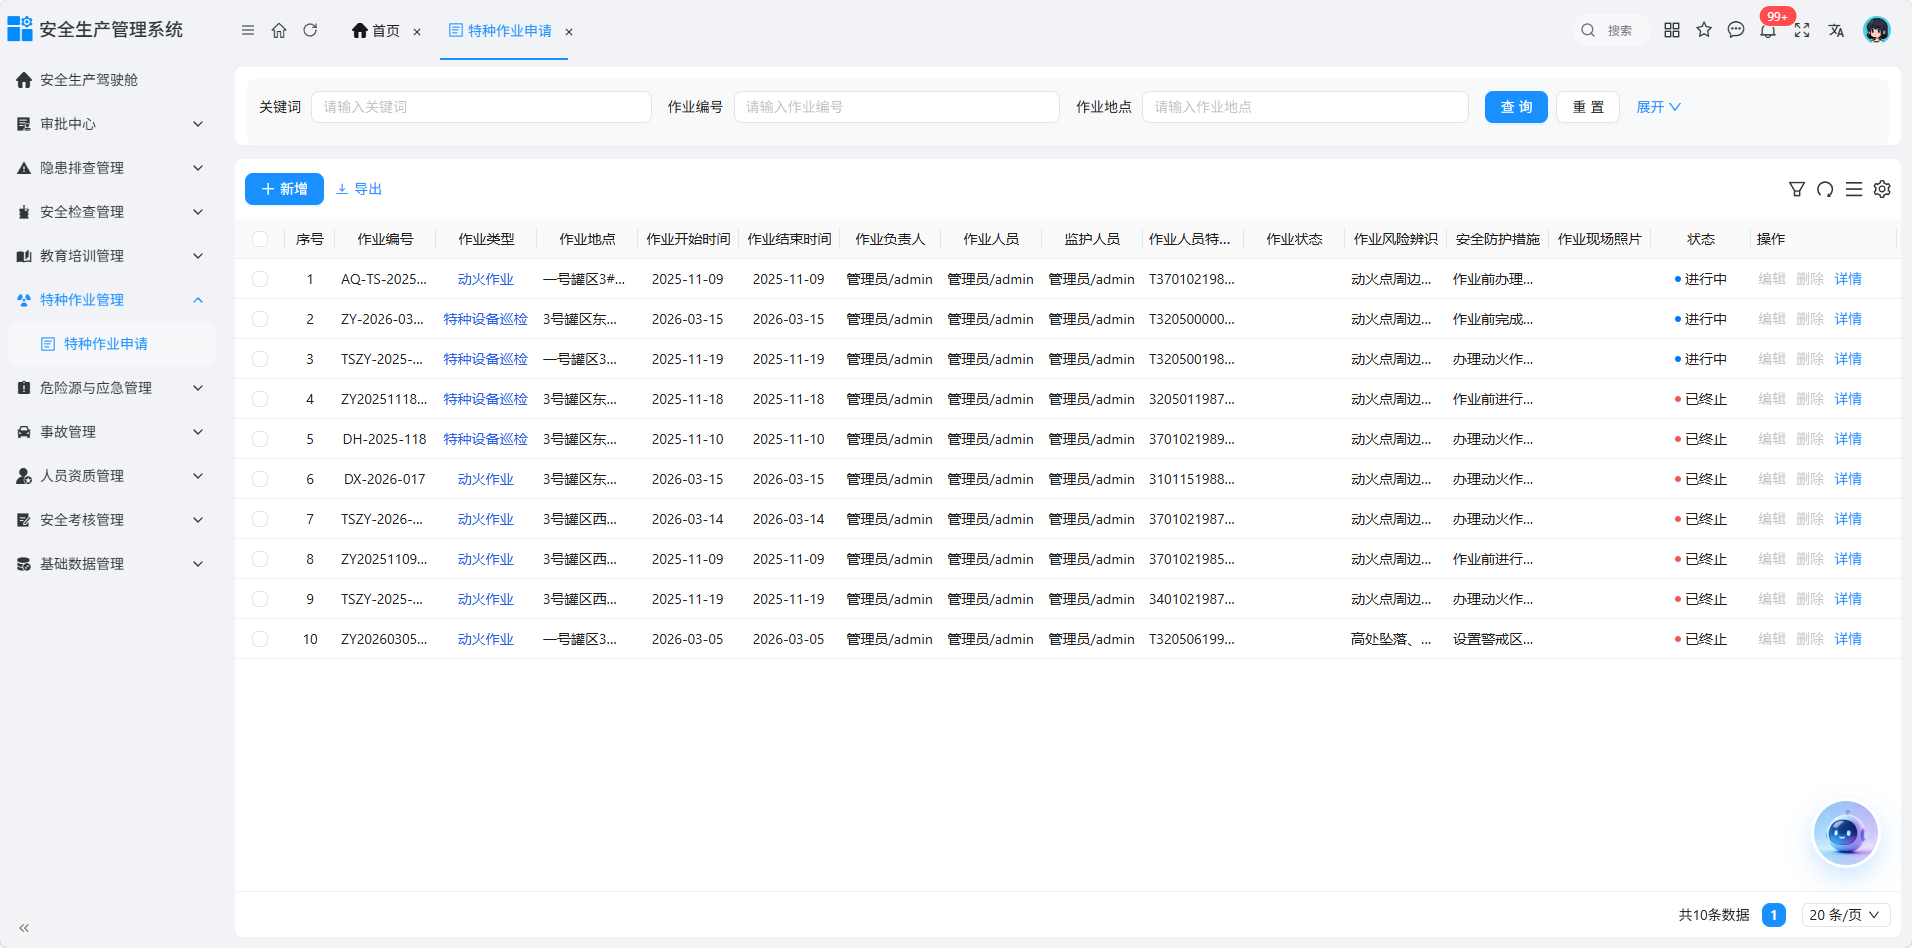Open the user avatar menu

[x=1877, y=30]
